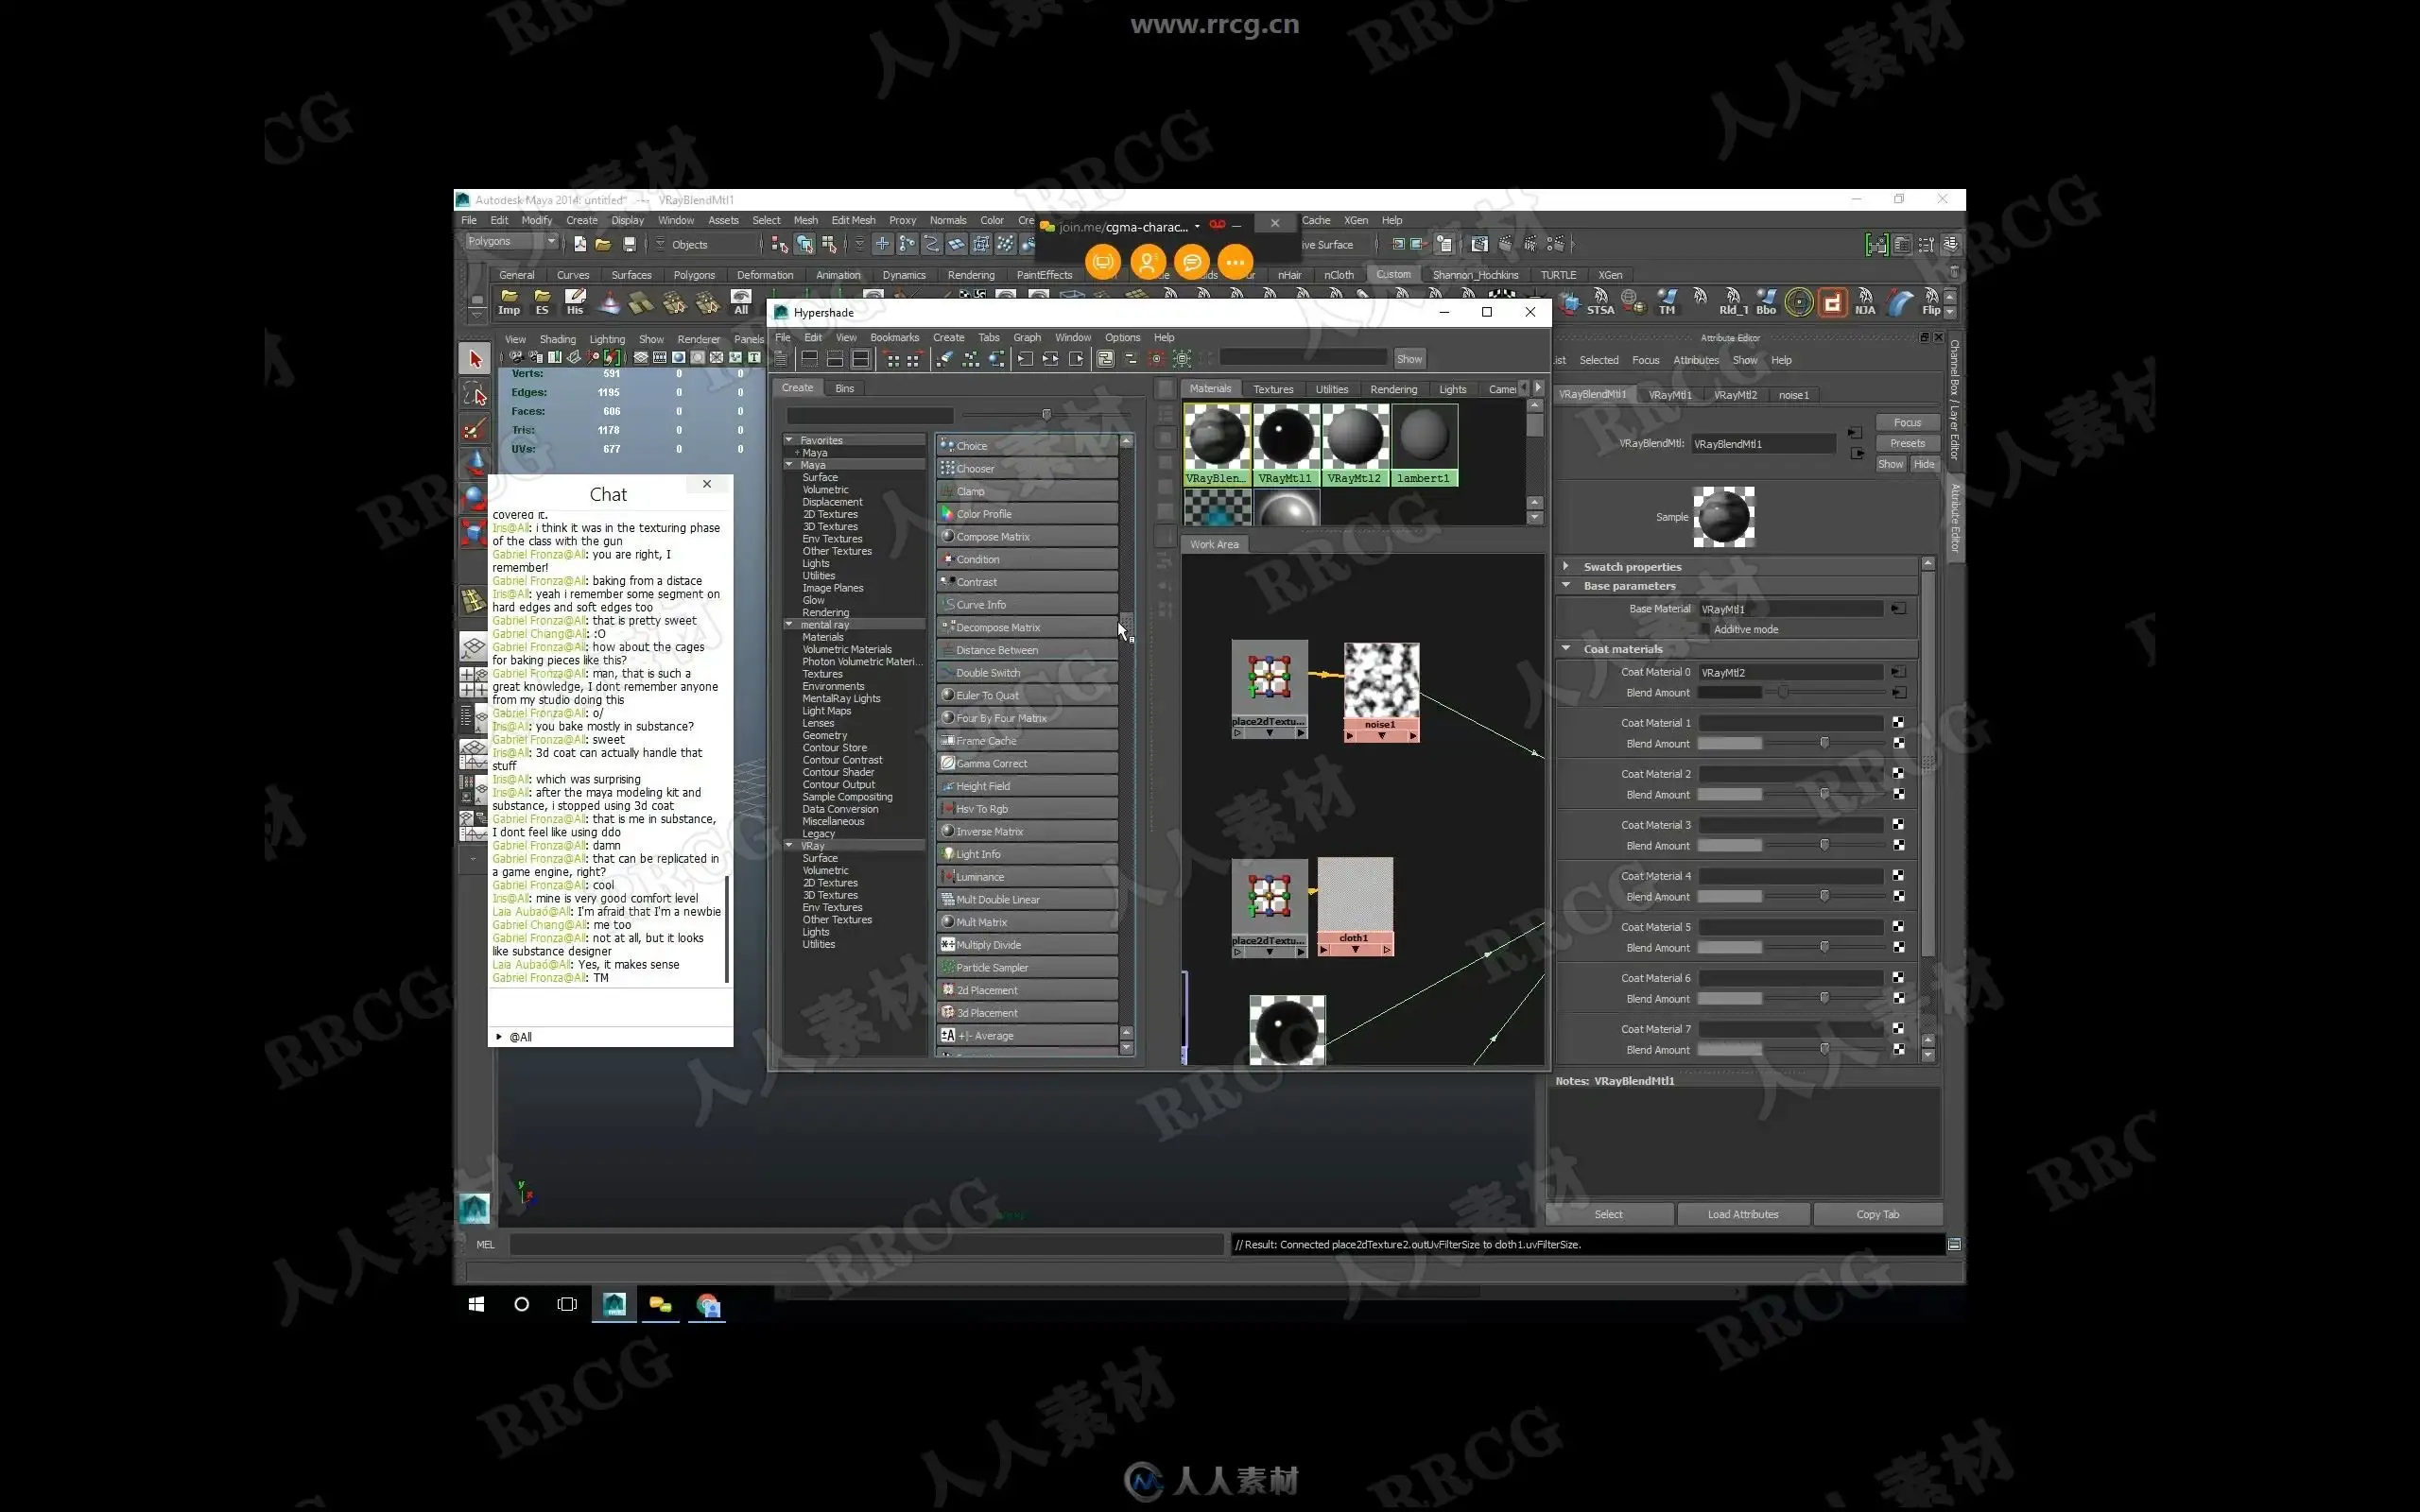Toggle the Channel Box / Layer Editor side tab
Screen dimensions: 2420x1512
point(1954,400)
